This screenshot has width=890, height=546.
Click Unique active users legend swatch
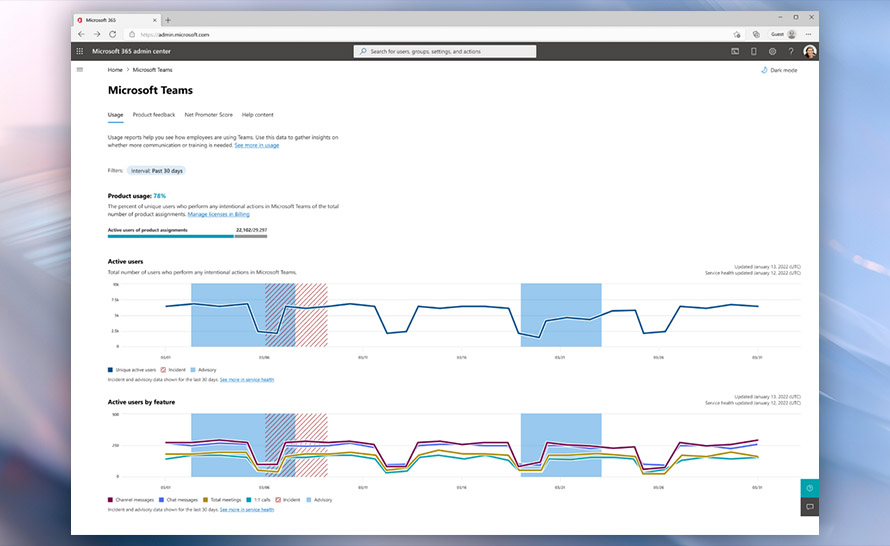(x=110, y=370)
